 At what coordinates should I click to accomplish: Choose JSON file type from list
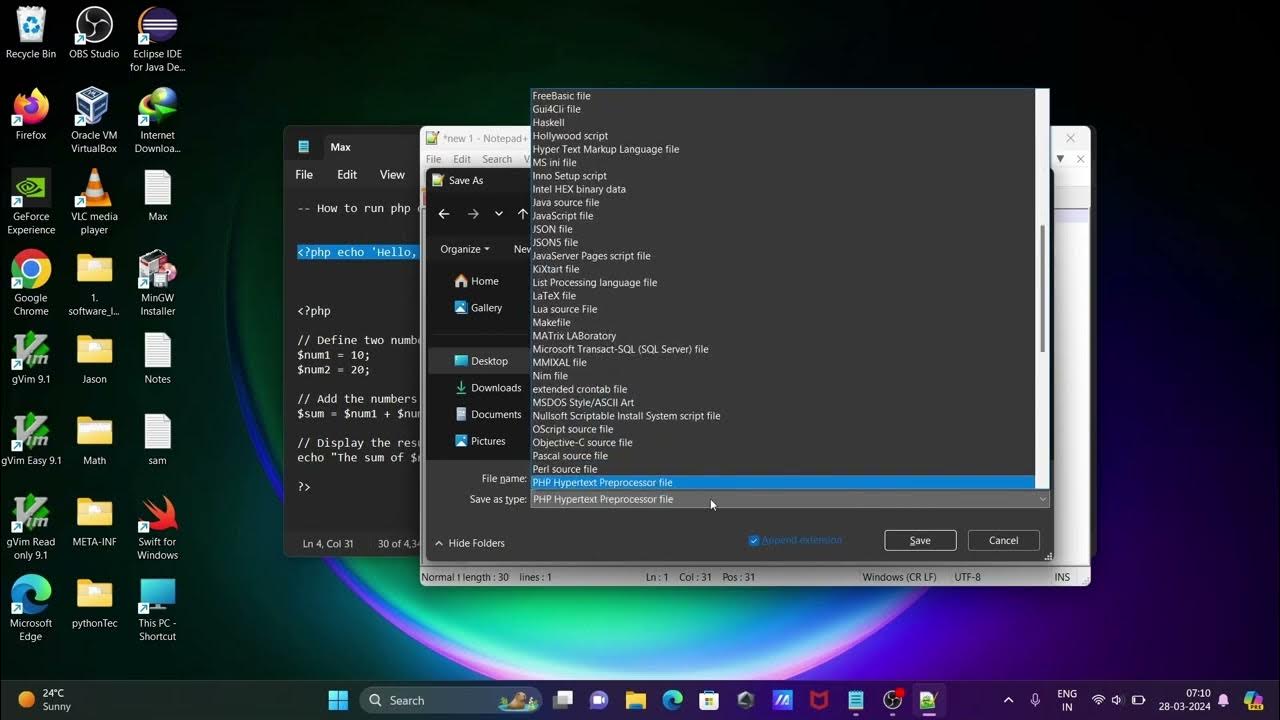tap(782, 229)
